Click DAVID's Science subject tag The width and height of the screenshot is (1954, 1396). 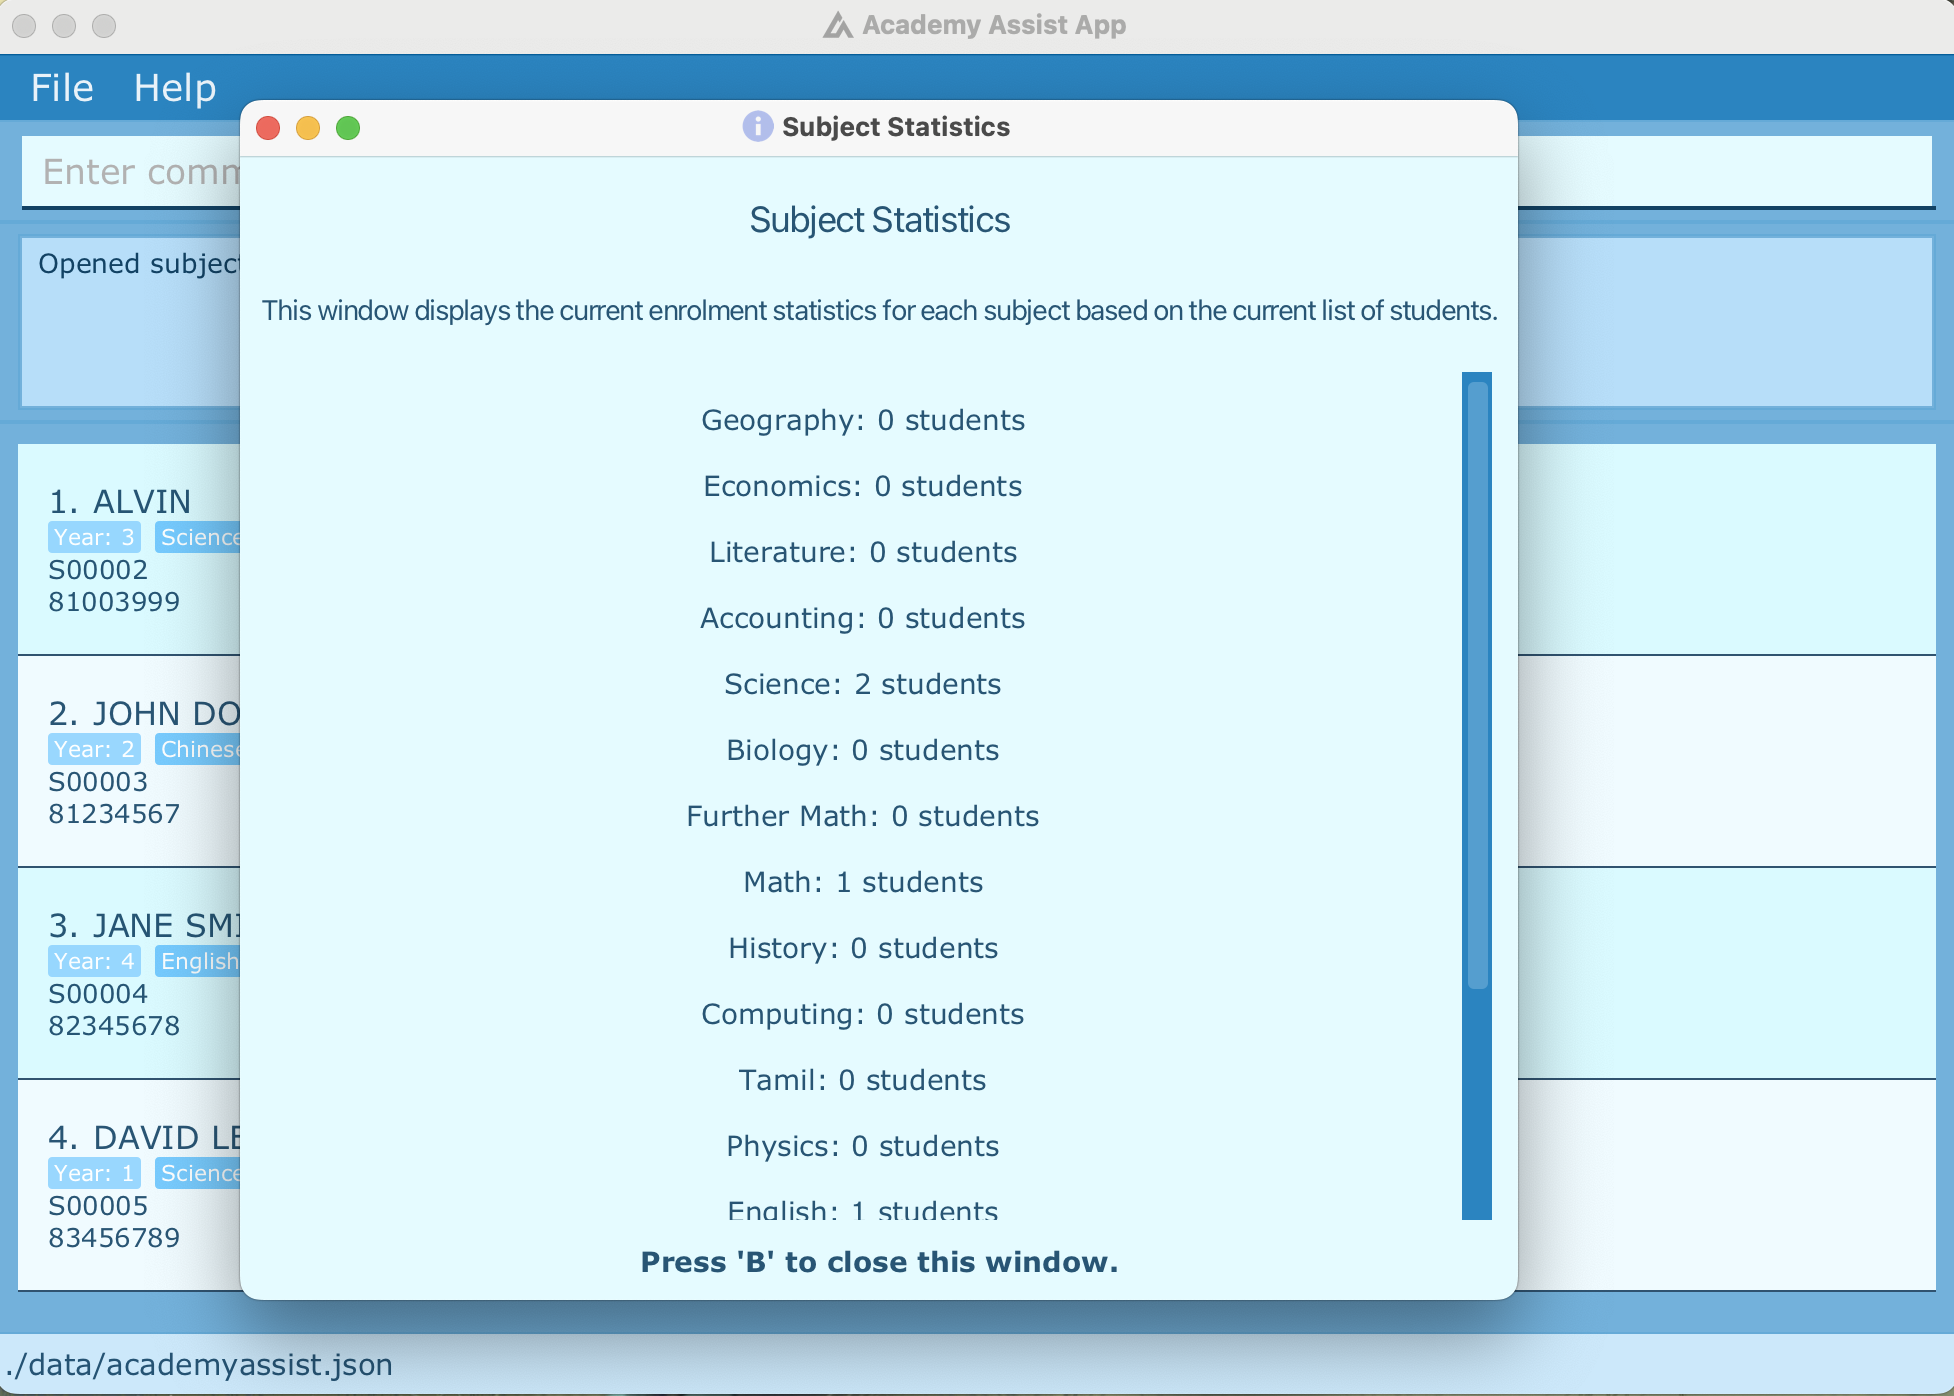click(x=198, y=1173)
